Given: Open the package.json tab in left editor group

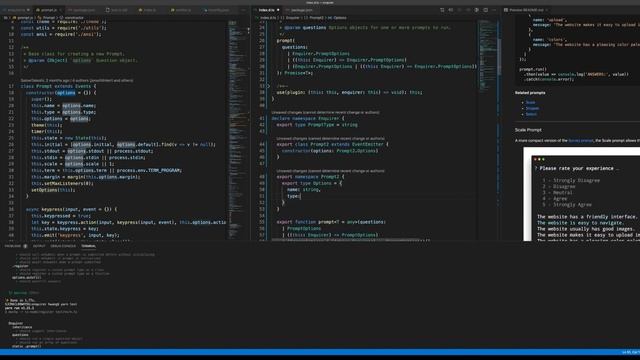Looking at the screenshot, I should (84, 10).
